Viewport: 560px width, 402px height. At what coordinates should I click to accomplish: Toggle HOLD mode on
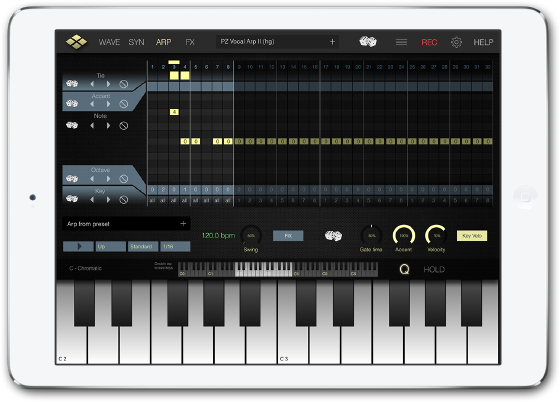(434, 270)
